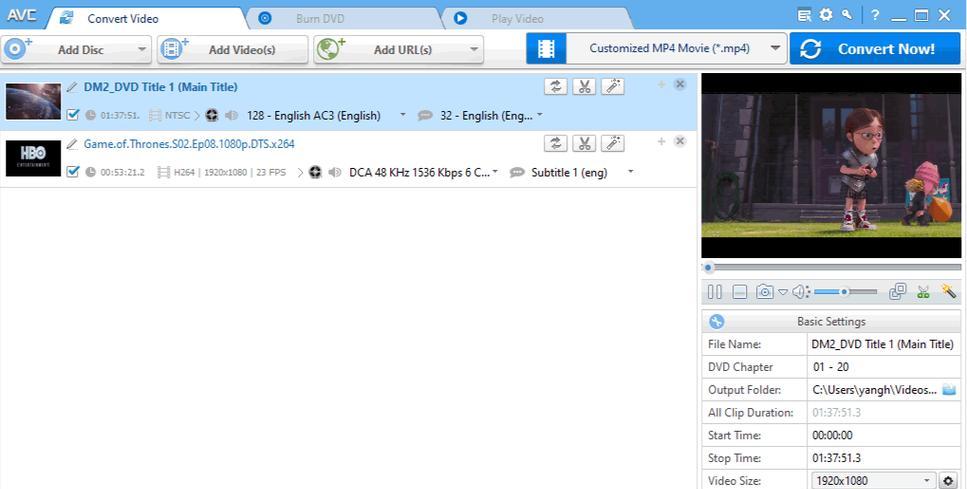
Task: Open the settings gear in the title bar
Action: point(826,15)
